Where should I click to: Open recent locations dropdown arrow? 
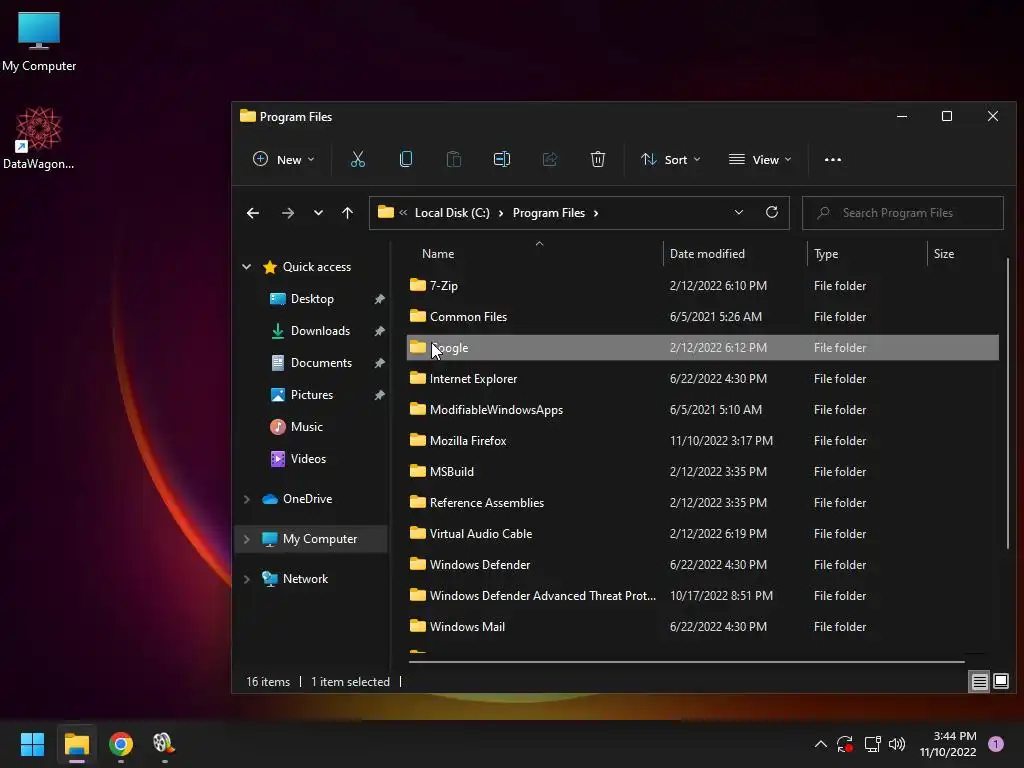point(318,213)
